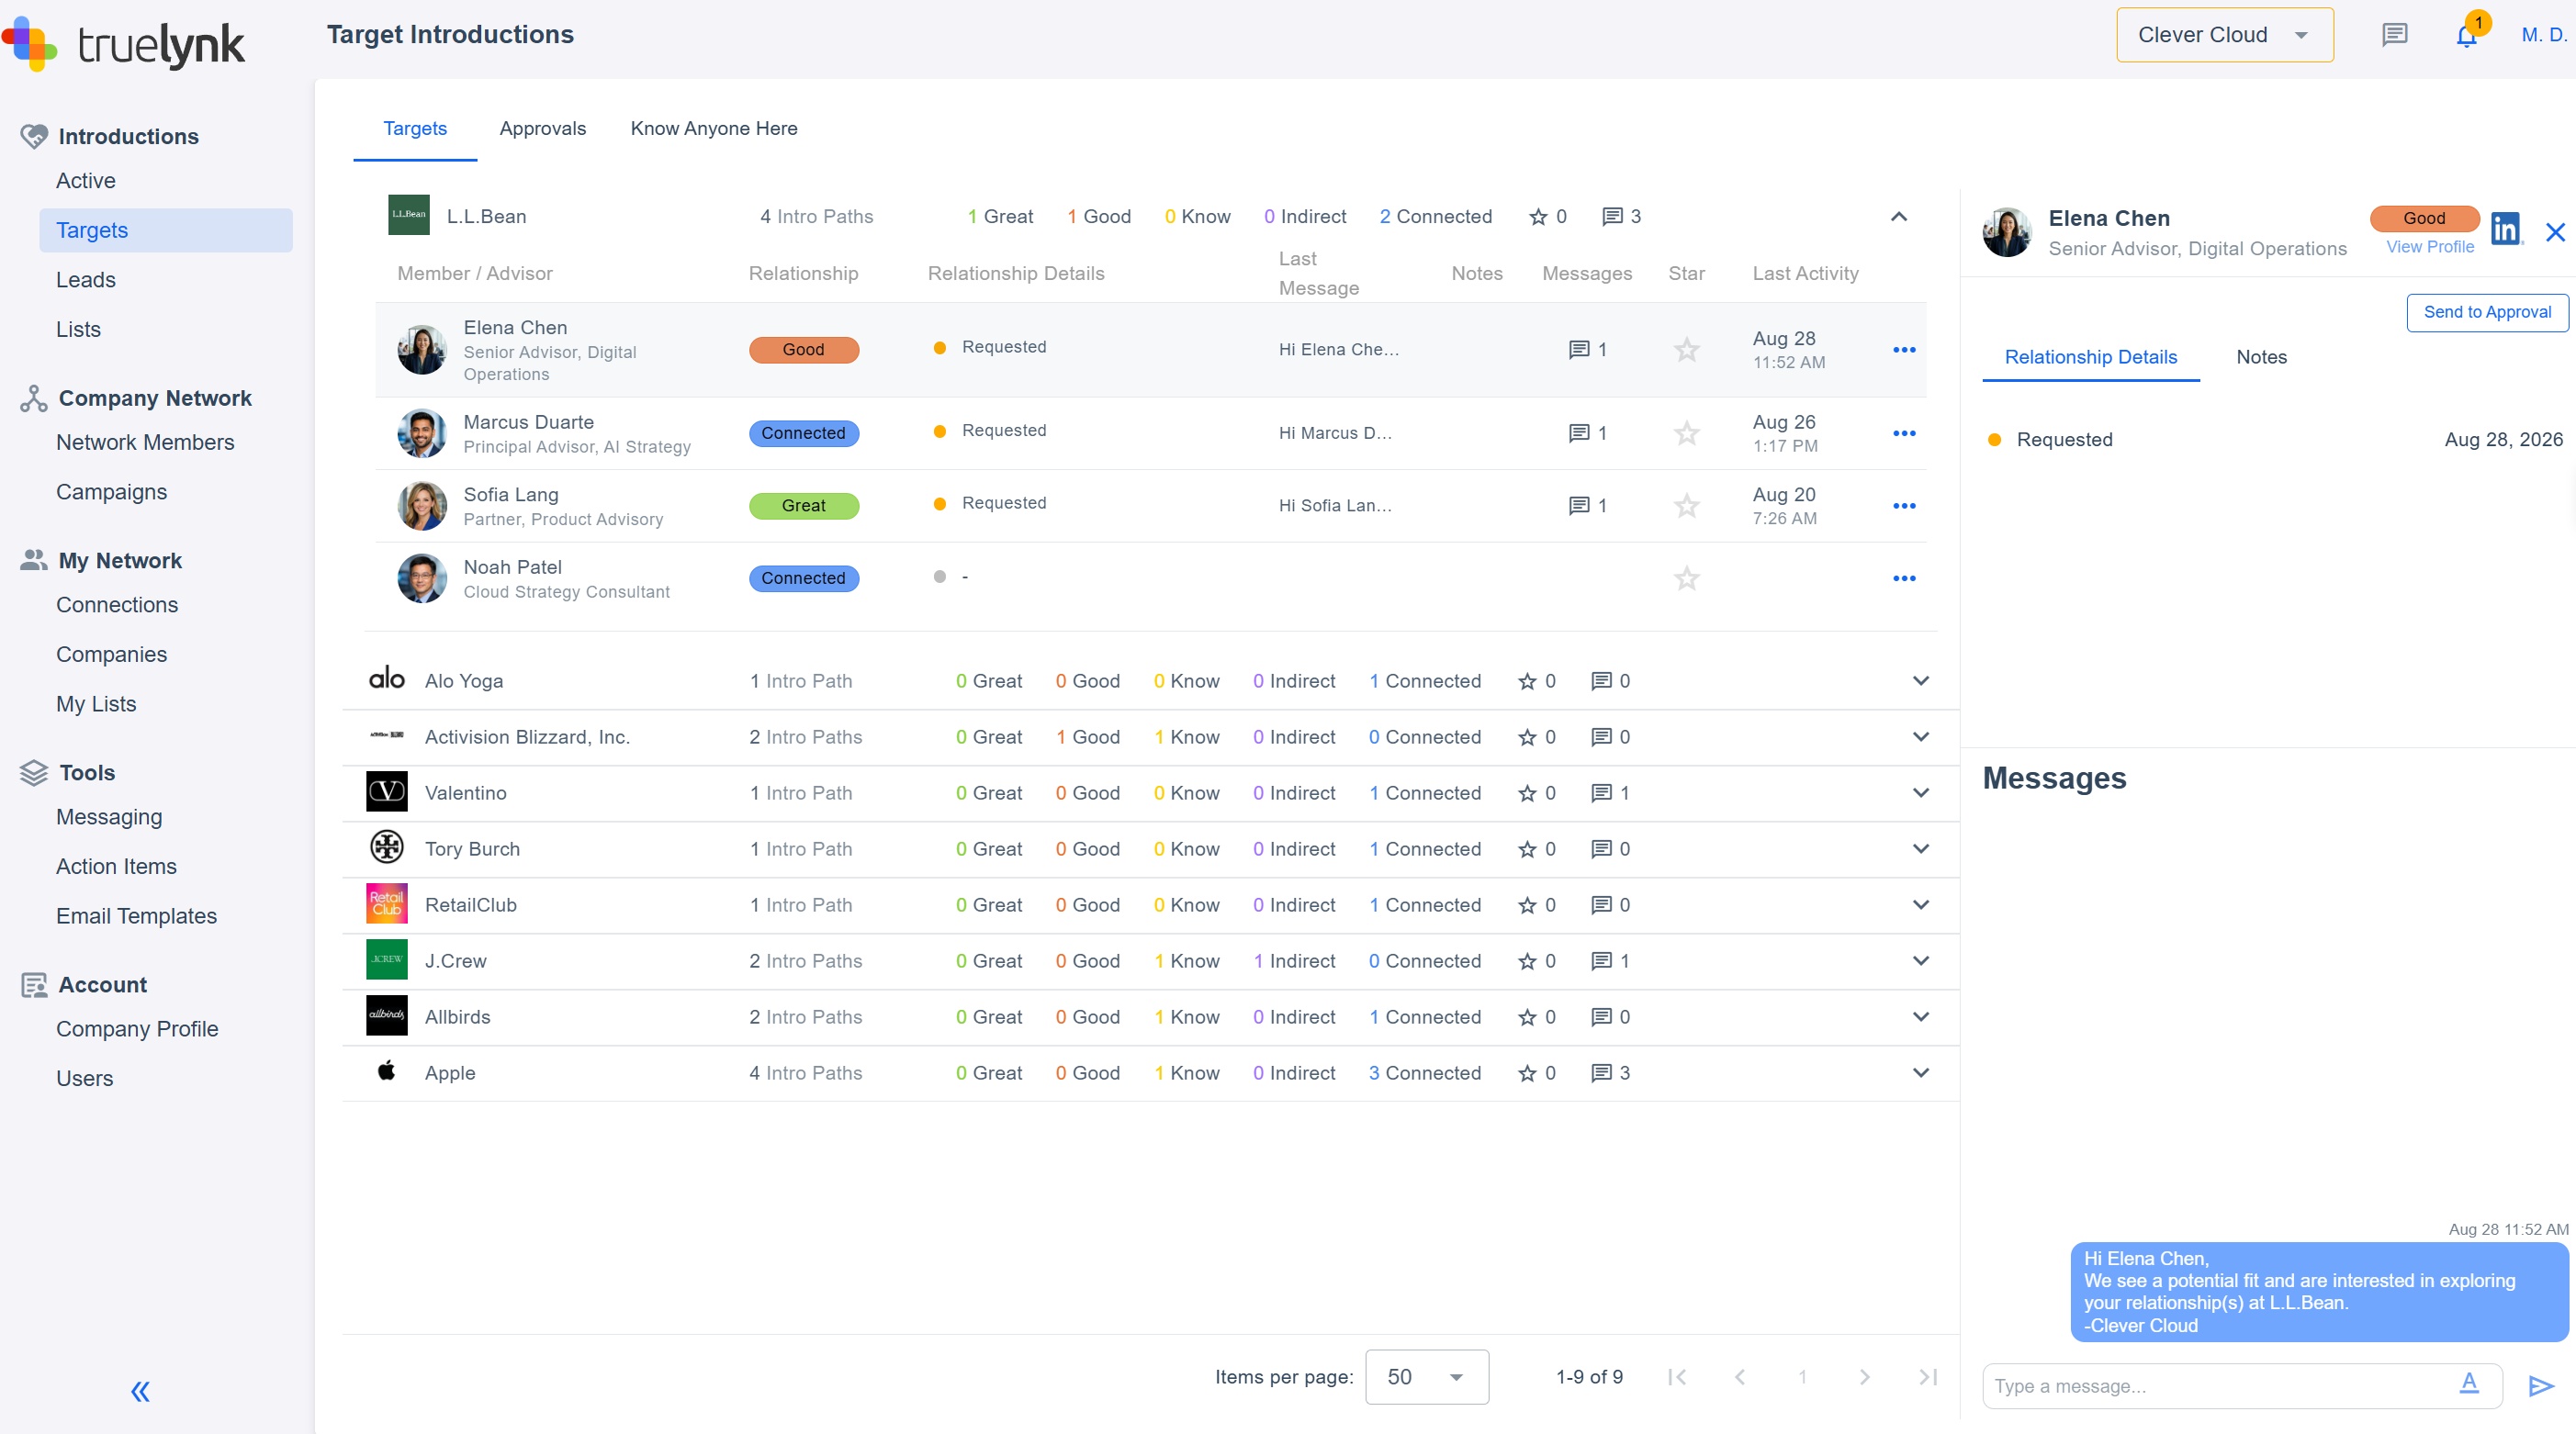The width and height of the screenshot is (2576, 1434).
Task: Expand the Valentino target row
Action: (1920, 793)
